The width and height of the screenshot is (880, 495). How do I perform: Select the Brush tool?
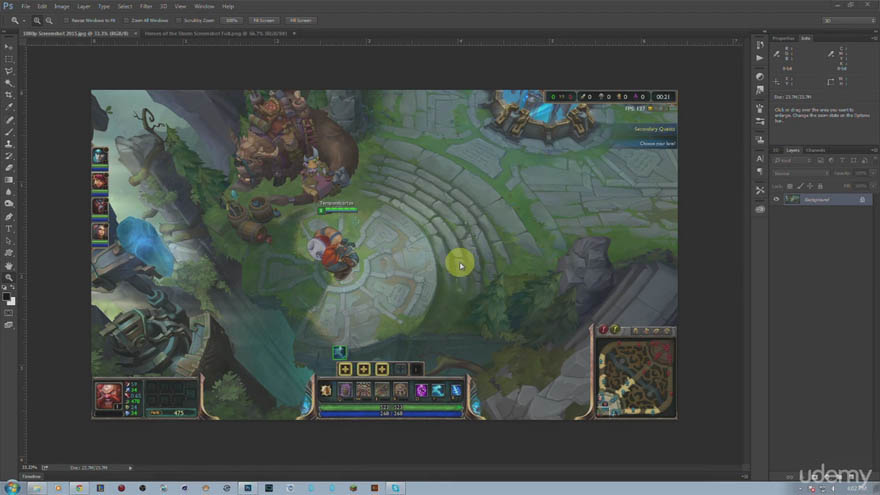coord(8,132)
